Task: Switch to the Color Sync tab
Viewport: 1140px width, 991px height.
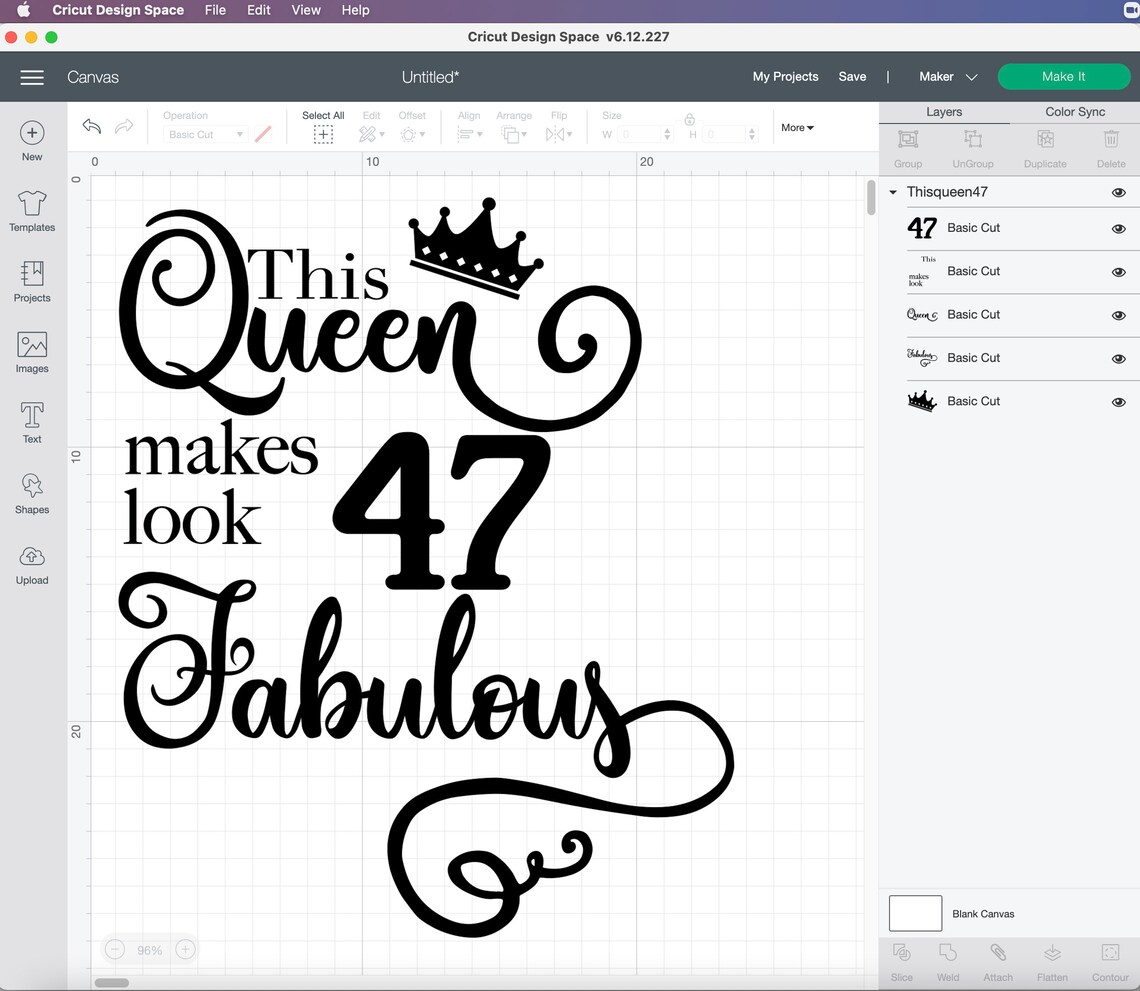Action: 1074,112
